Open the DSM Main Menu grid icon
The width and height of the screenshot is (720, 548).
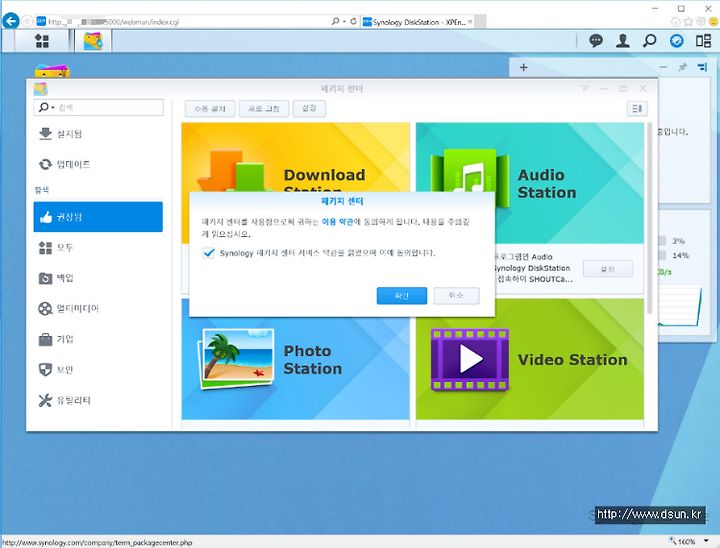(x=42, y=41)
